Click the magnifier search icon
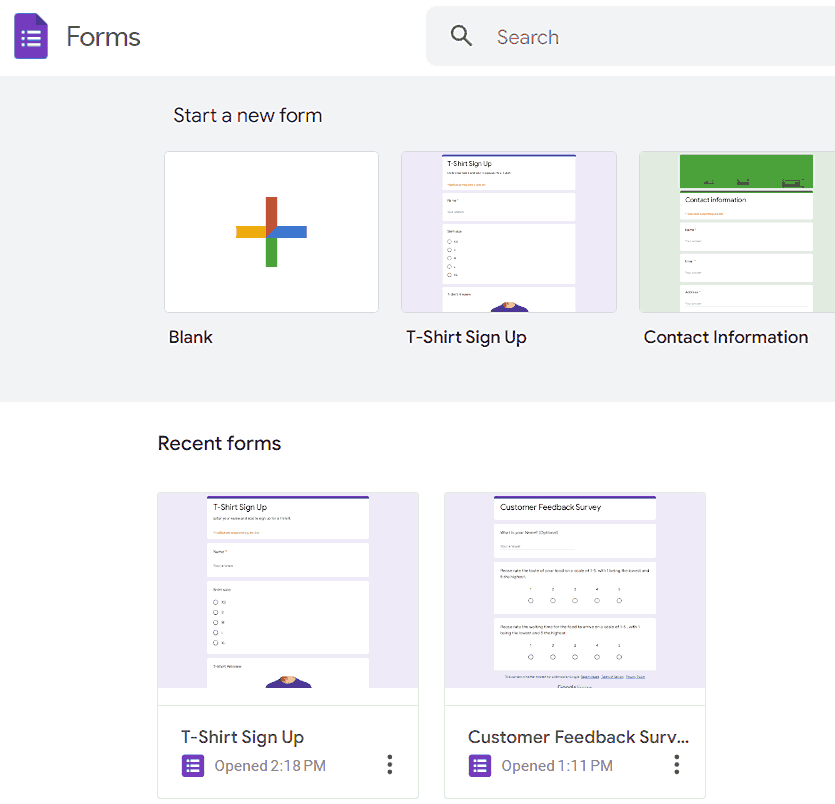835x804 pixels. pos(461,36)
